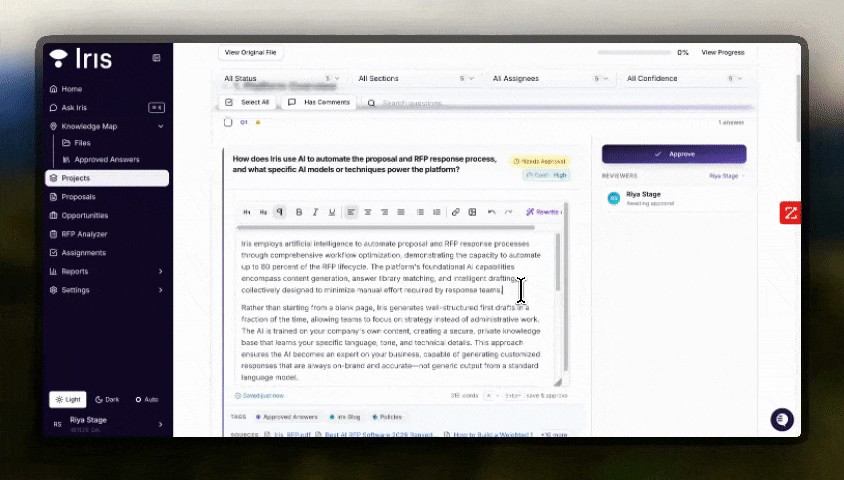Apply Heading 2 formatting
Screen dimensions: 844x480
[263, 212]
